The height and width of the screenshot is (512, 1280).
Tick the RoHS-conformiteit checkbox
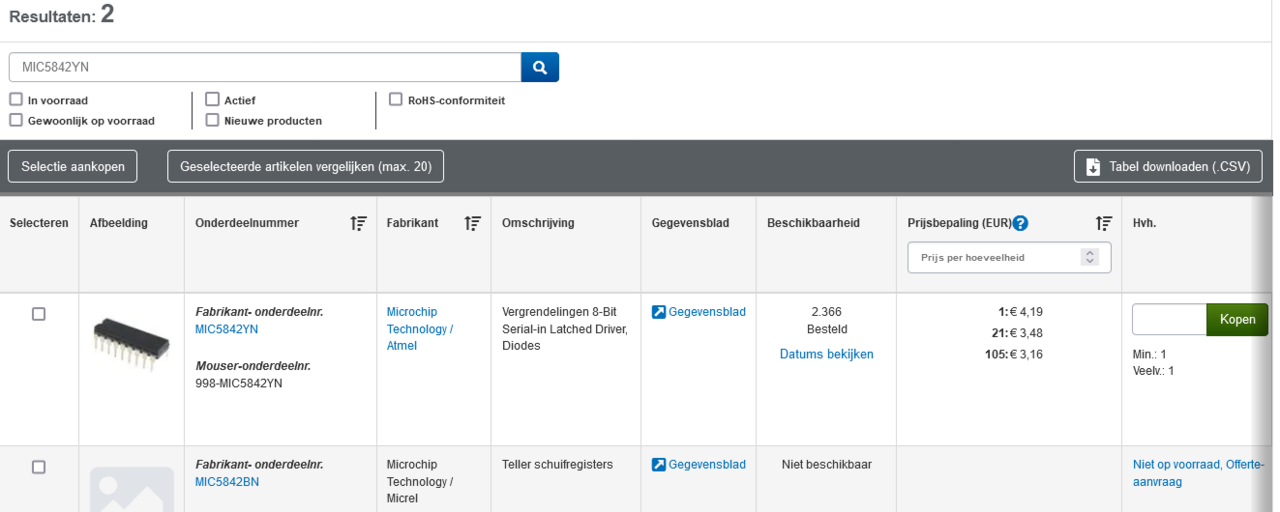click(x=396, y=99)
